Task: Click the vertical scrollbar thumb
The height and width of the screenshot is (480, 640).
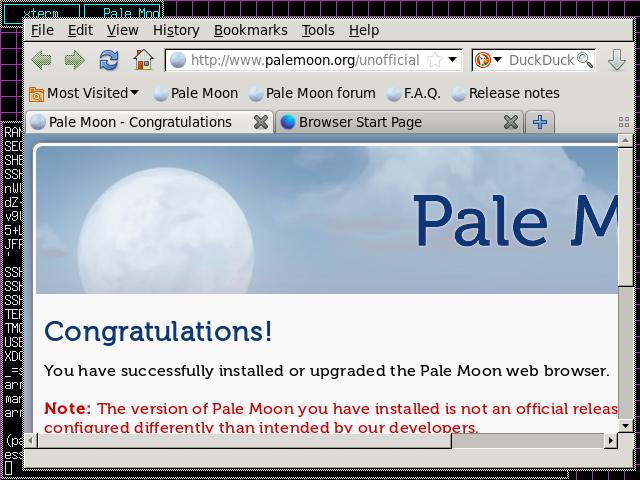Action: tap(625, 217)
